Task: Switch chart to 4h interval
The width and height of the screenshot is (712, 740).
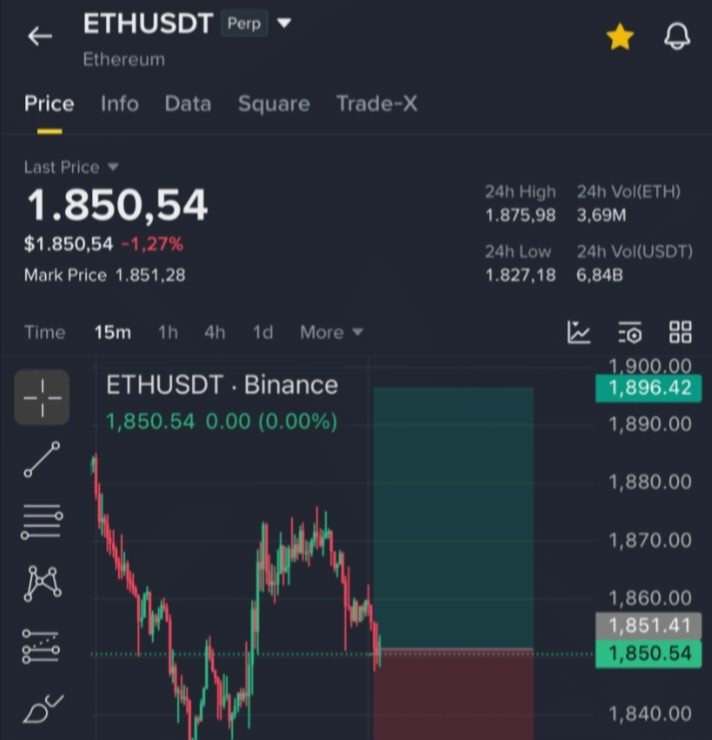Action: 215,332
